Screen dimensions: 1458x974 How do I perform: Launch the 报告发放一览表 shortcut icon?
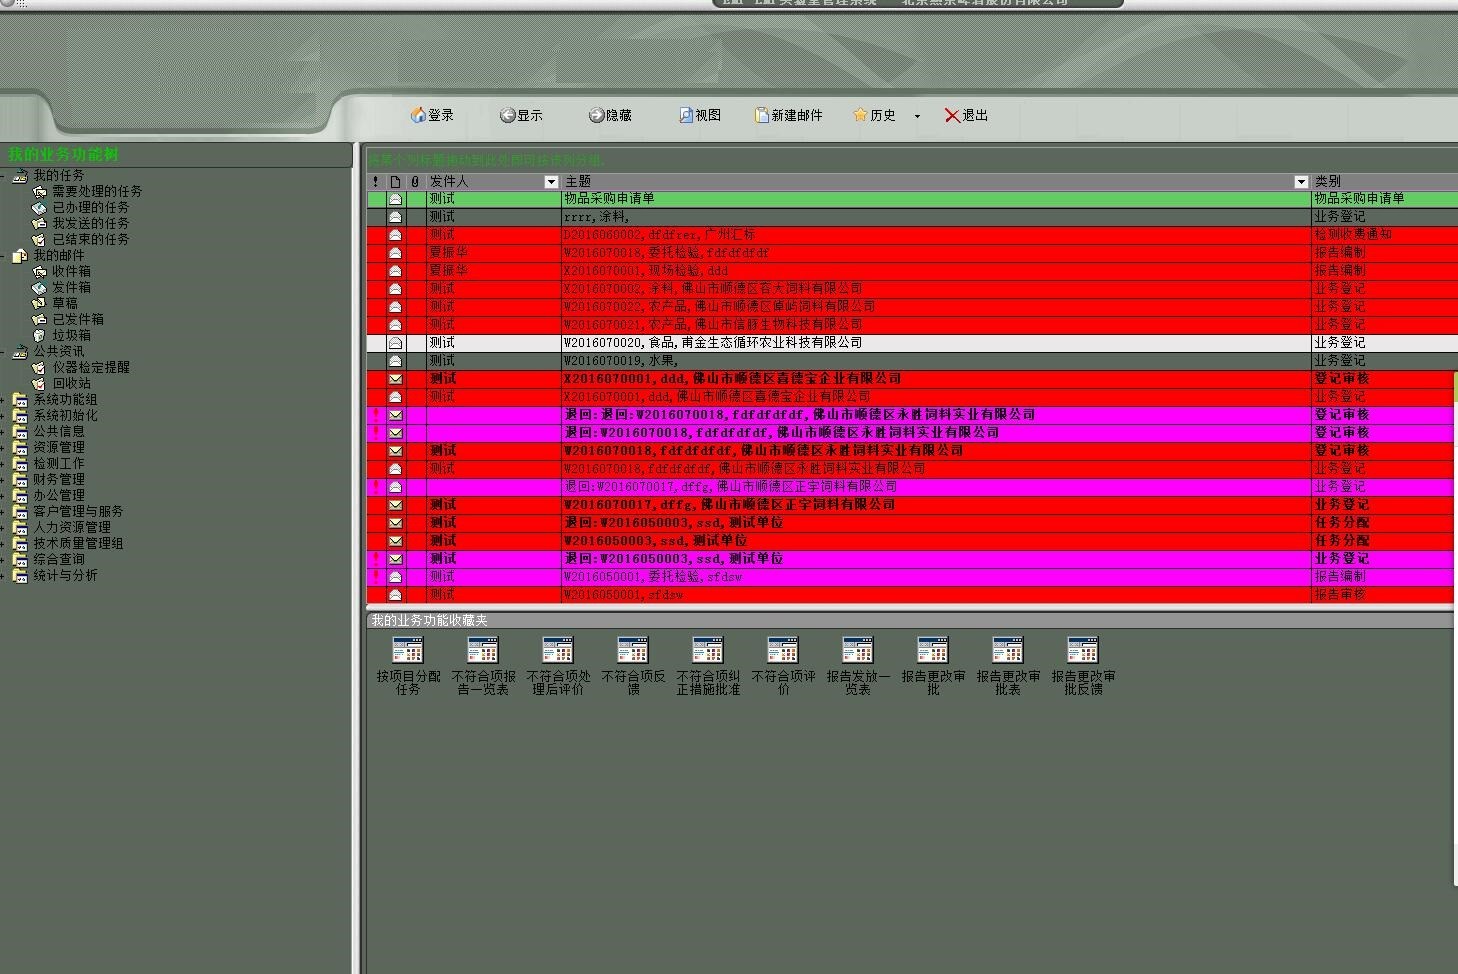pos(858,652)
